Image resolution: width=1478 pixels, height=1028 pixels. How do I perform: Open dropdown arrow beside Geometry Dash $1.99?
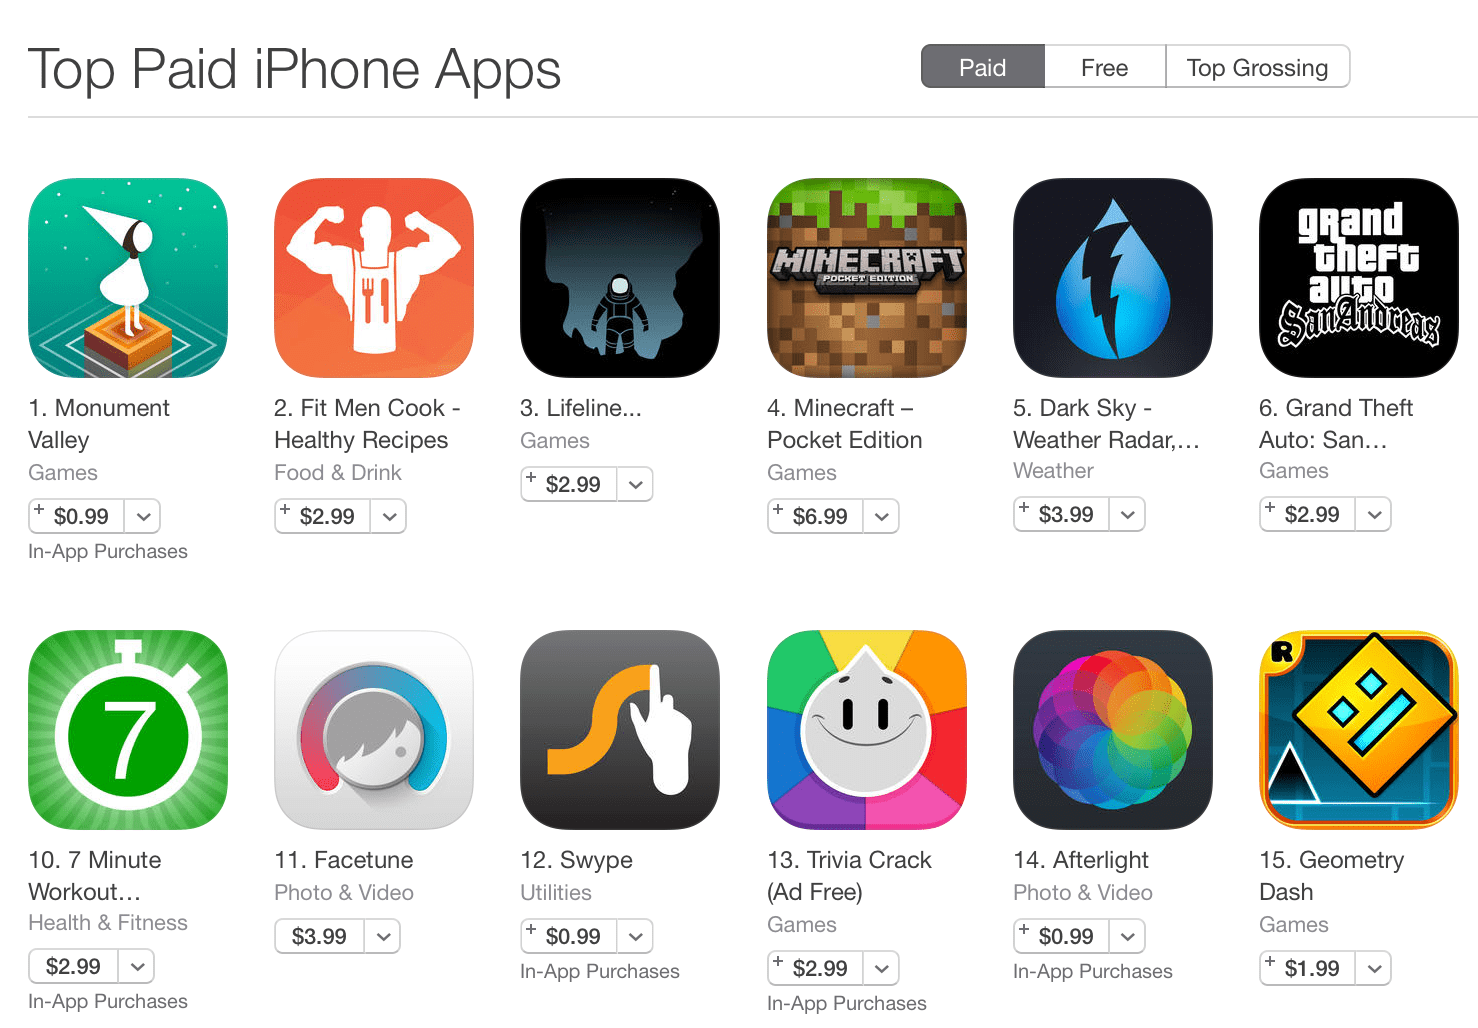pos(1374,968)
